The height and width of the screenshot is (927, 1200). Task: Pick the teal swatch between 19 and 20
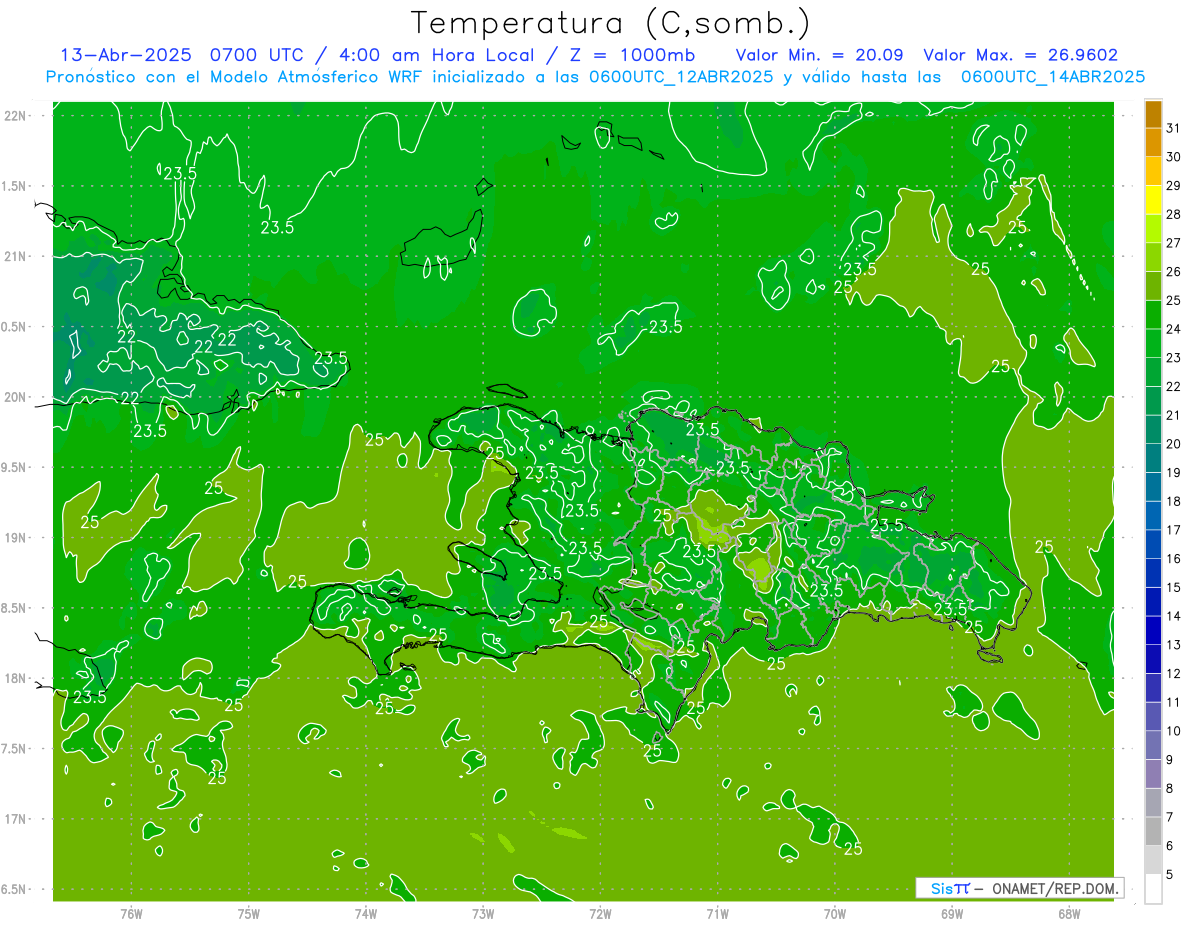click(1153, 459)
